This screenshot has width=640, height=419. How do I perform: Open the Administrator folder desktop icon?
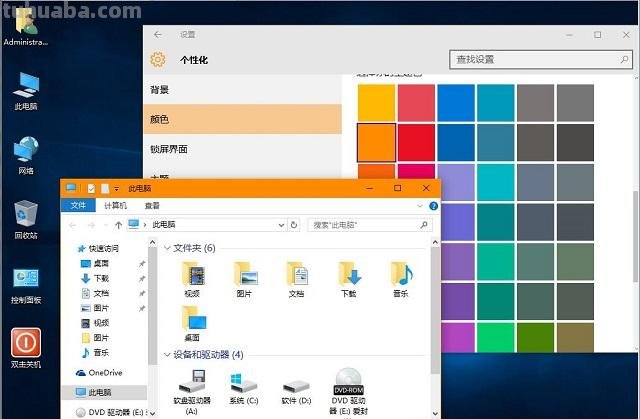point(25,27)
